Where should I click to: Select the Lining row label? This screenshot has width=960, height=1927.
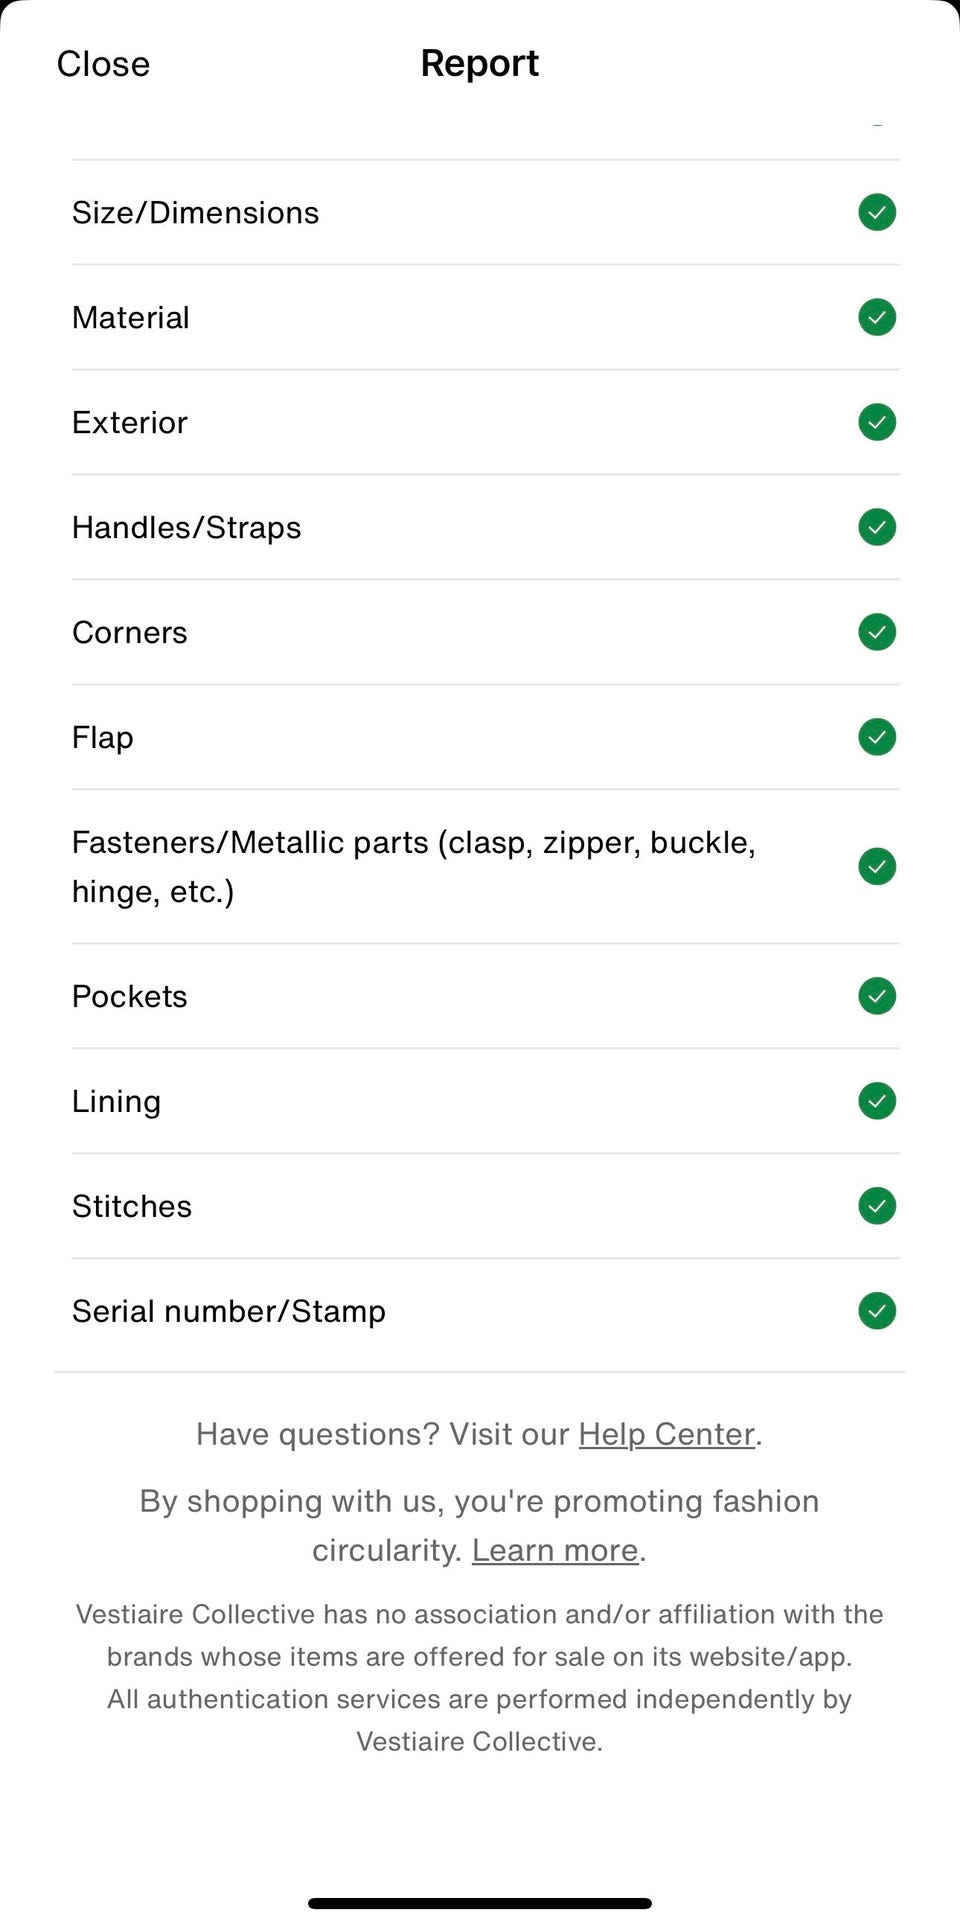[116, 1101]
